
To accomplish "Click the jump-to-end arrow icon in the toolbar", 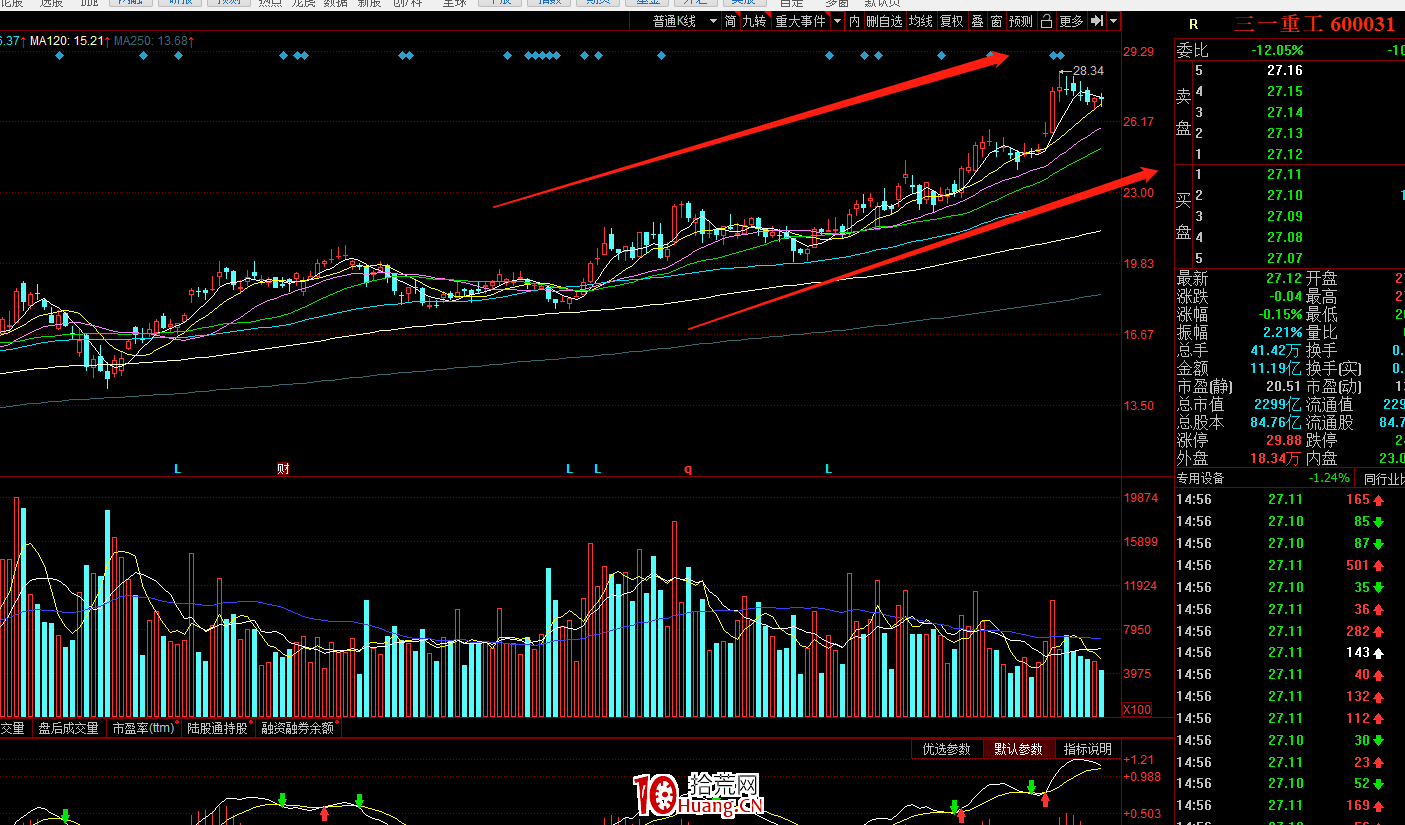I will click(x=1096, y=21).
